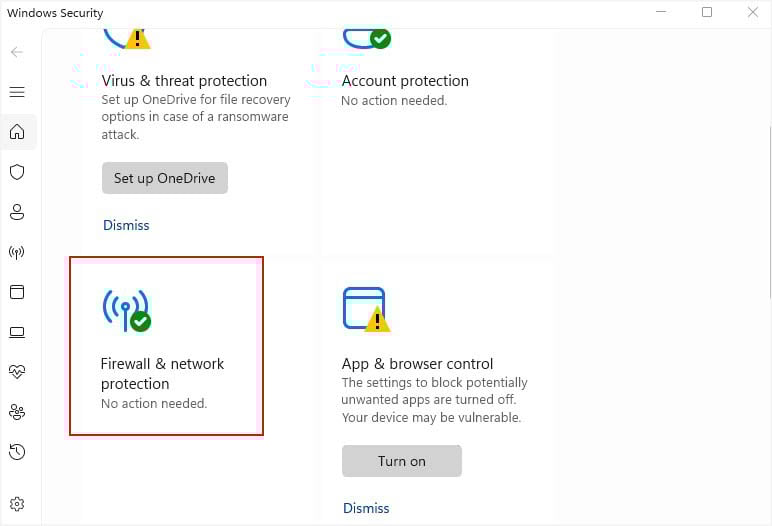Image resolution: width=772 pixels, height=526 pixels.
Task: Open Firewall & network protection tile
Action: click(x=166, y=346)
